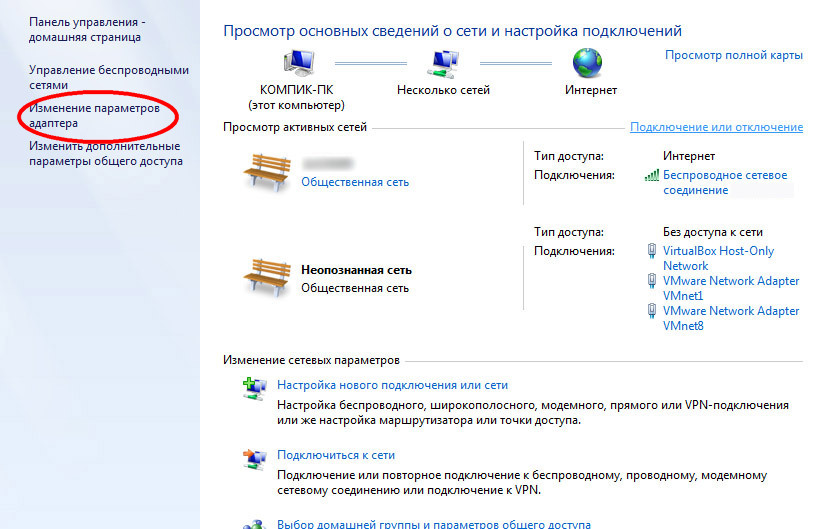Click the КОМПИК-ПК computer icon
This screenshot has width=831, height=529.
click(298, 63)
